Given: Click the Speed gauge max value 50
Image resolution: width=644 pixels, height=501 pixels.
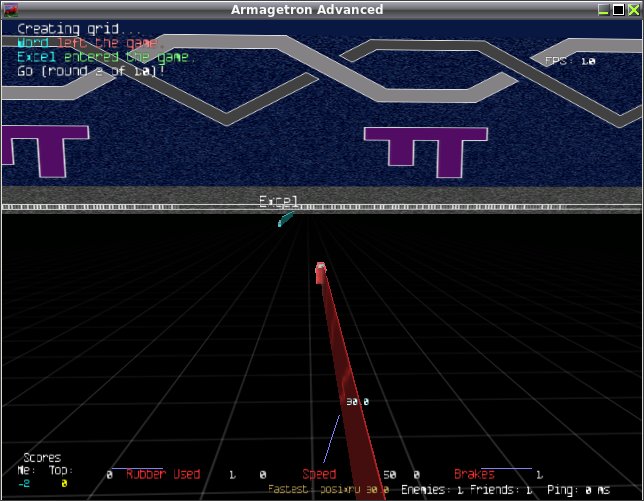Looking at the screenshot, I should 390,475.
